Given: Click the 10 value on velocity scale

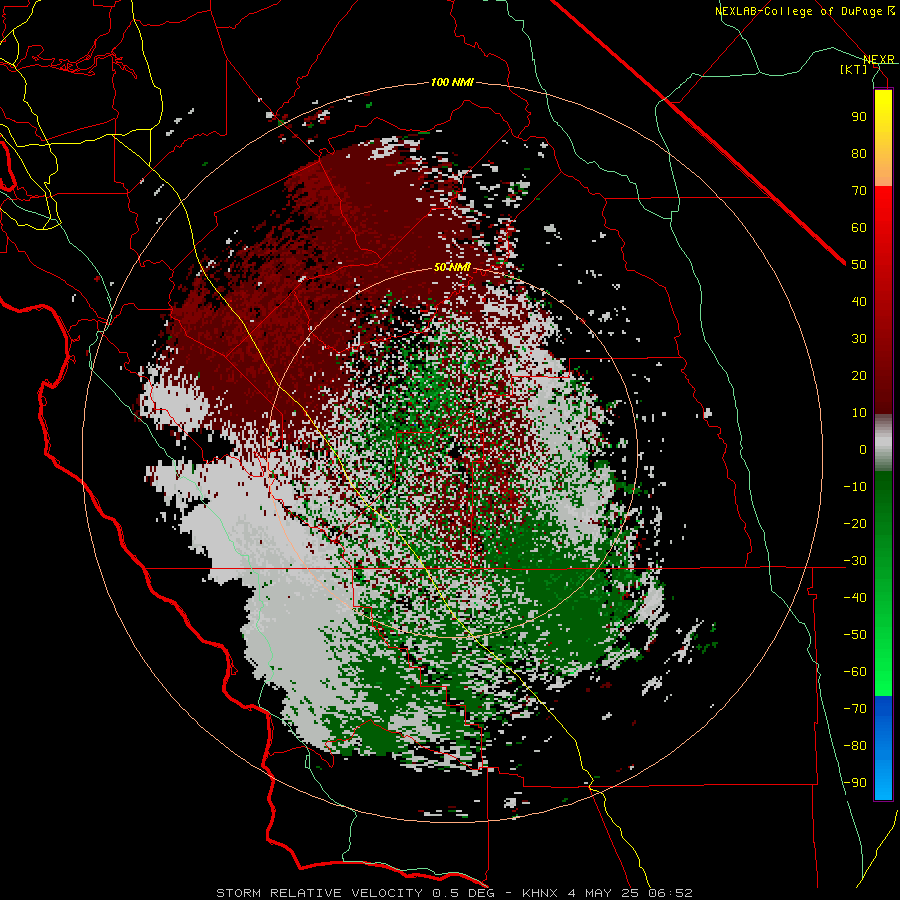Looking at the screenshot, I should [x=859, y=413].
